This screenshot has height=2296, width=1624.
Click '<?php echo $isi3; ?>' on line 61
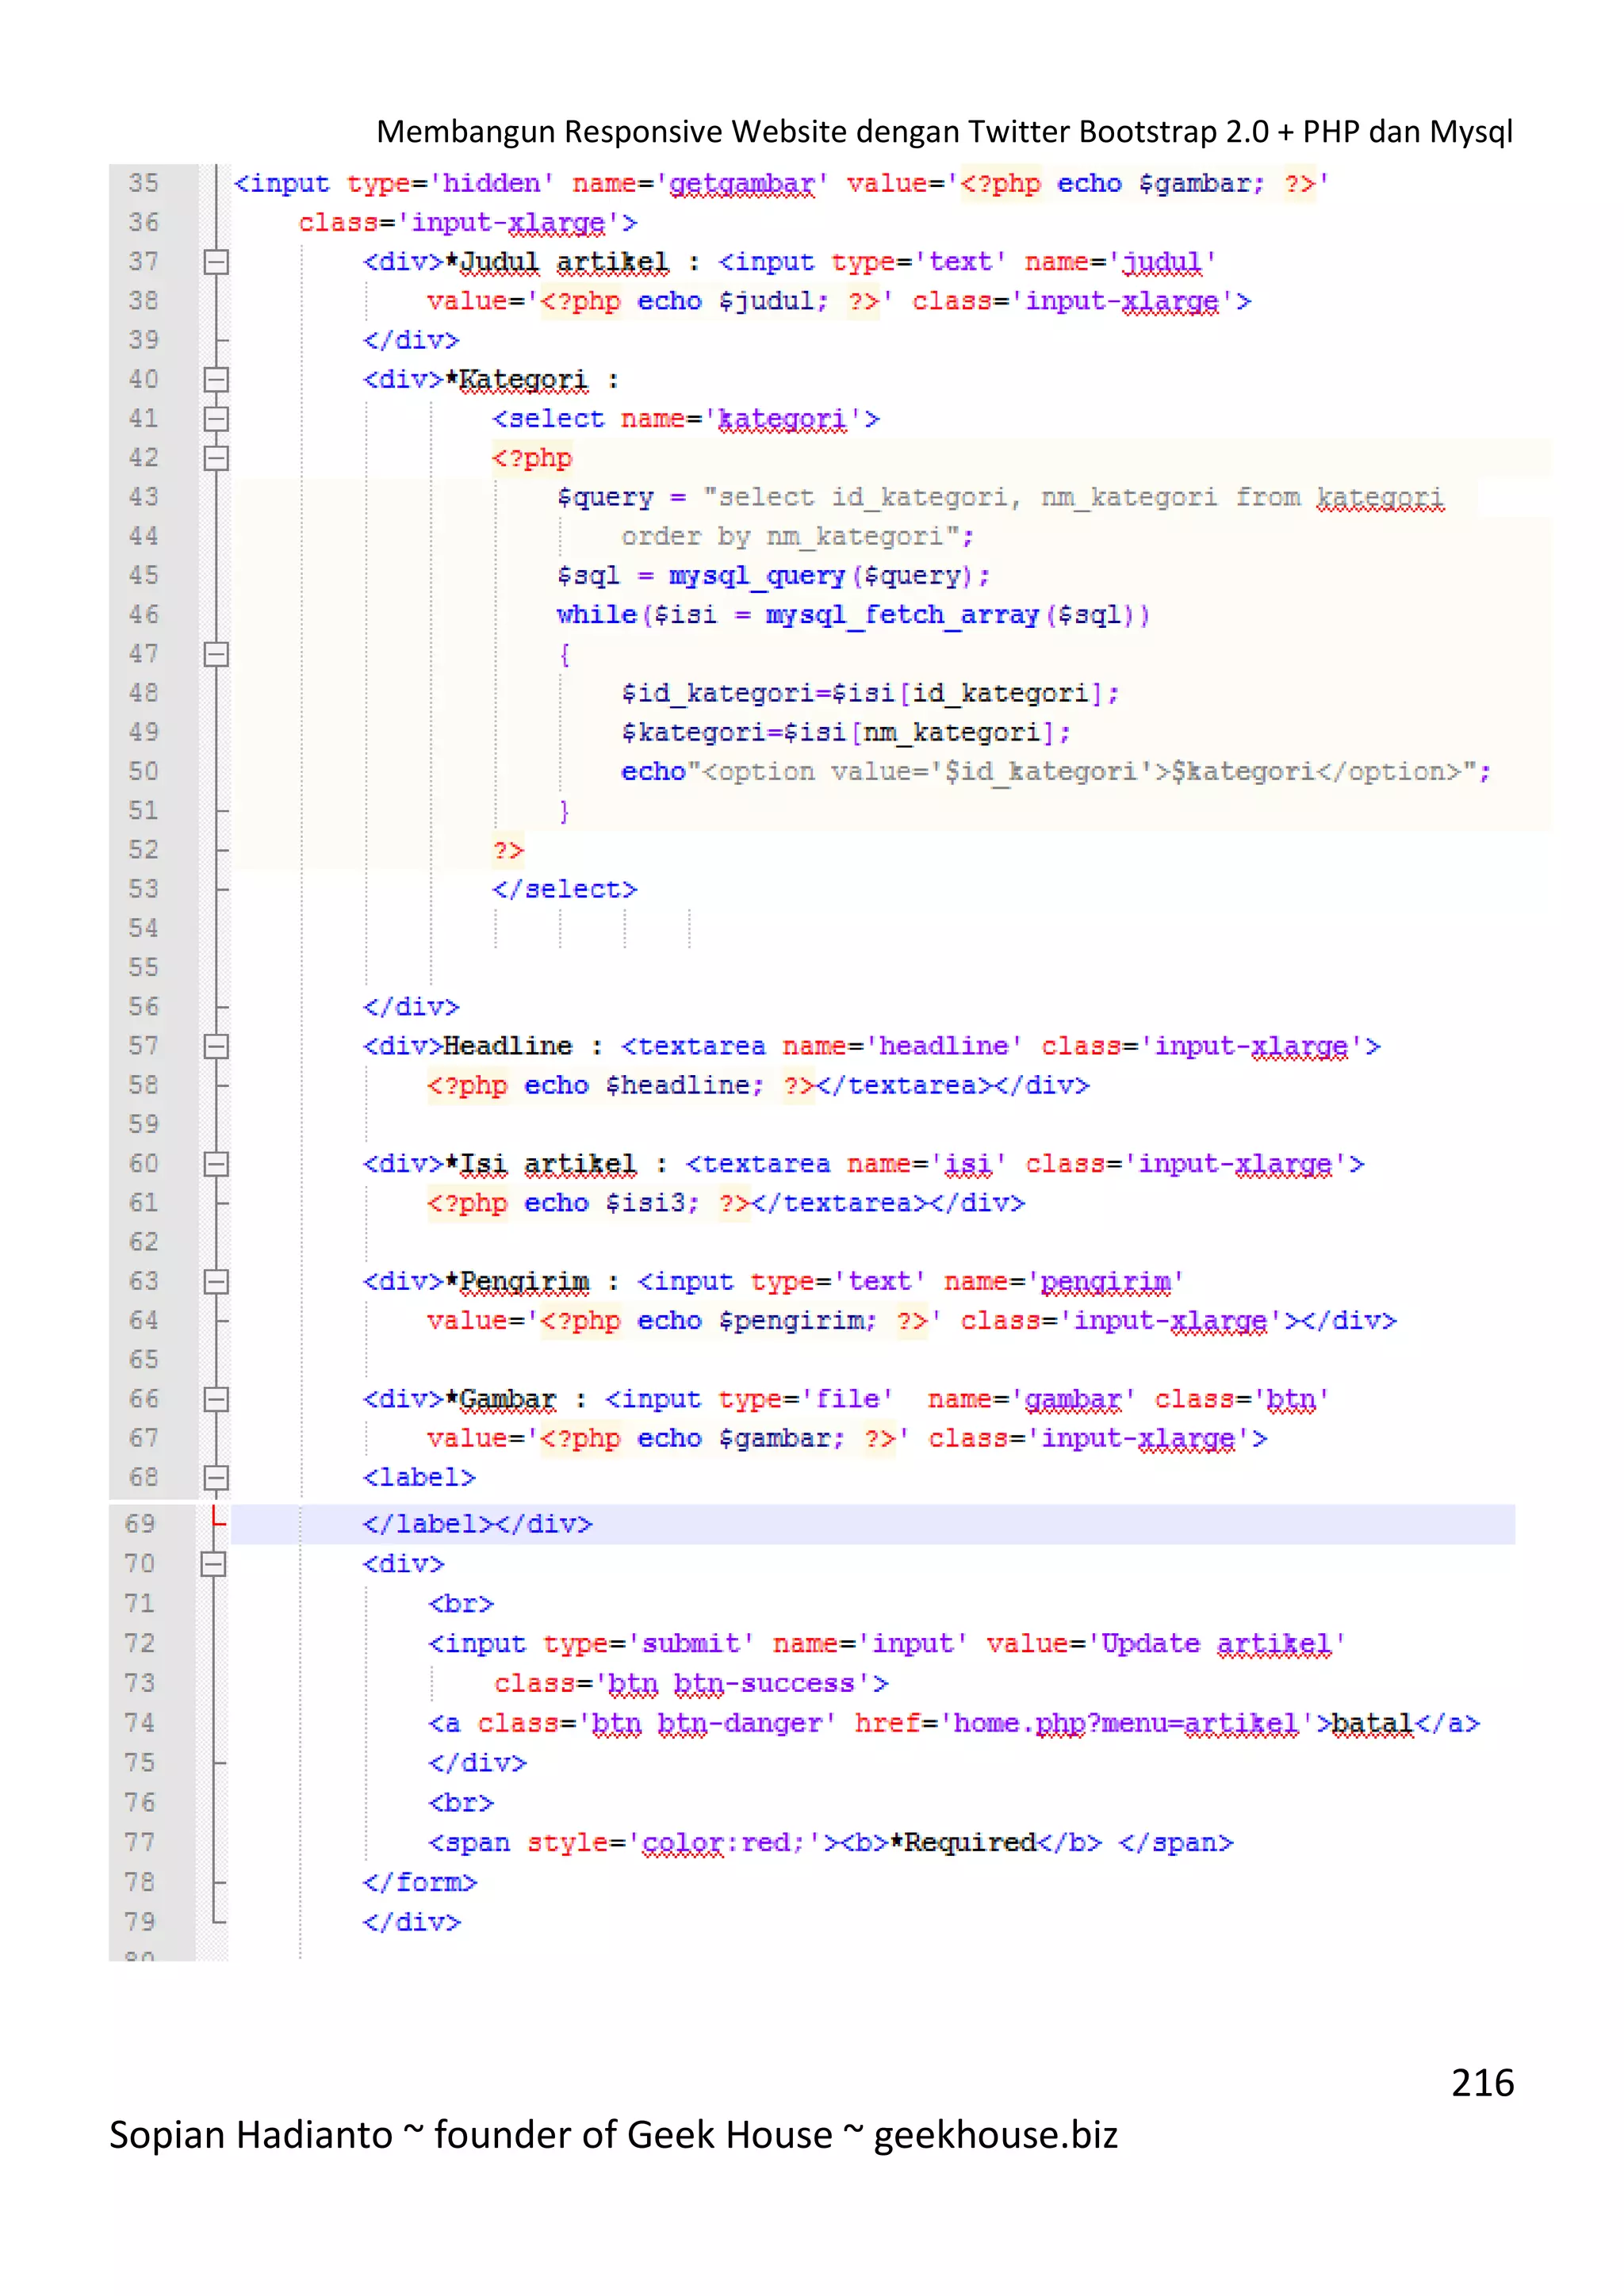point(589,1203)
